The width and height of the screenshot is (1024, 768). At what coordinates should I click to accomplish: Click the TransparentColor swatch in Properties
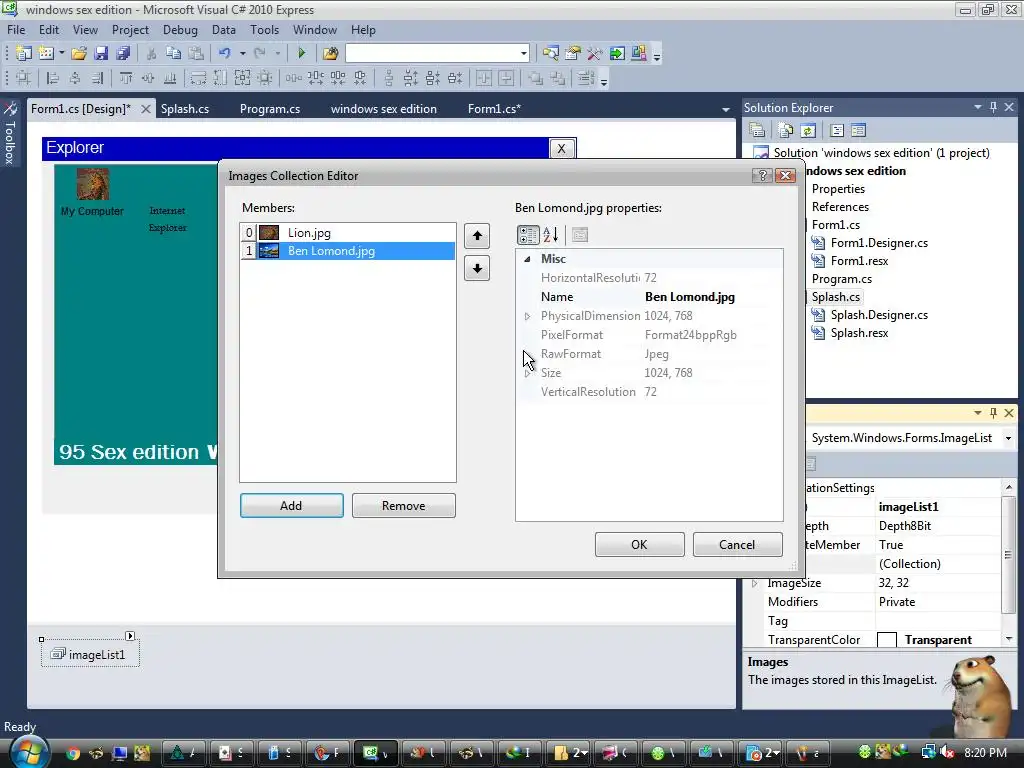pos(887,640)
